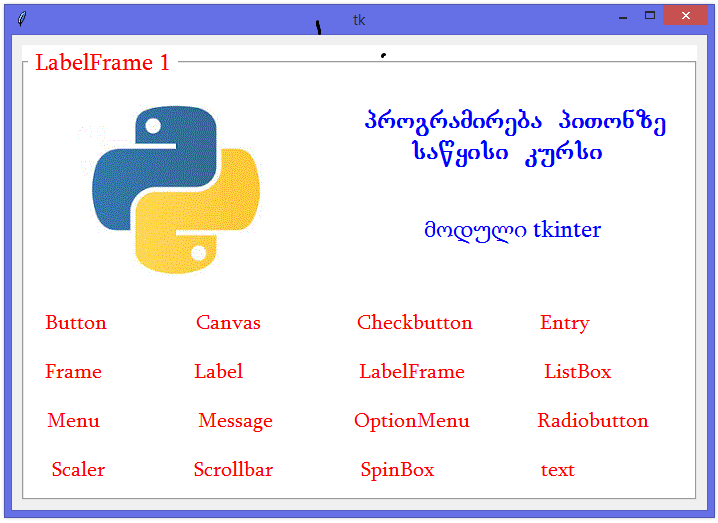Screen dimensions: 718x523
Task: Select the Label text in second row
Action: tap(218, 371)
